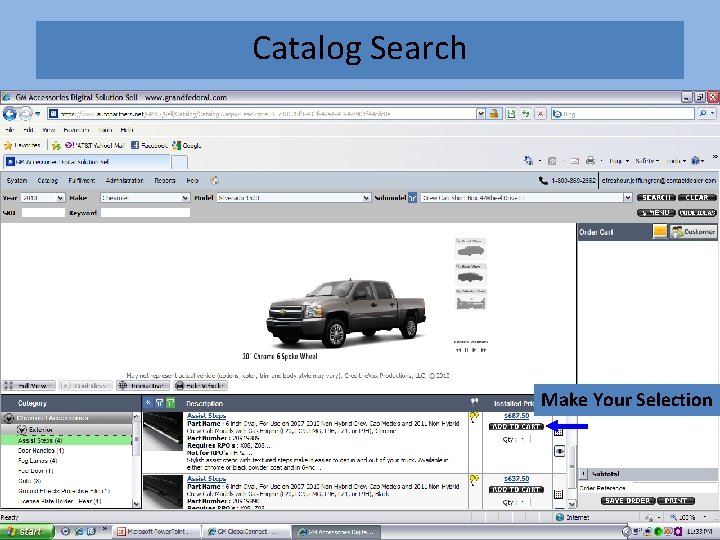Select Door Handles (1) category
The height and width of the screenshot is (540, 720).
(x=41, y=450)
